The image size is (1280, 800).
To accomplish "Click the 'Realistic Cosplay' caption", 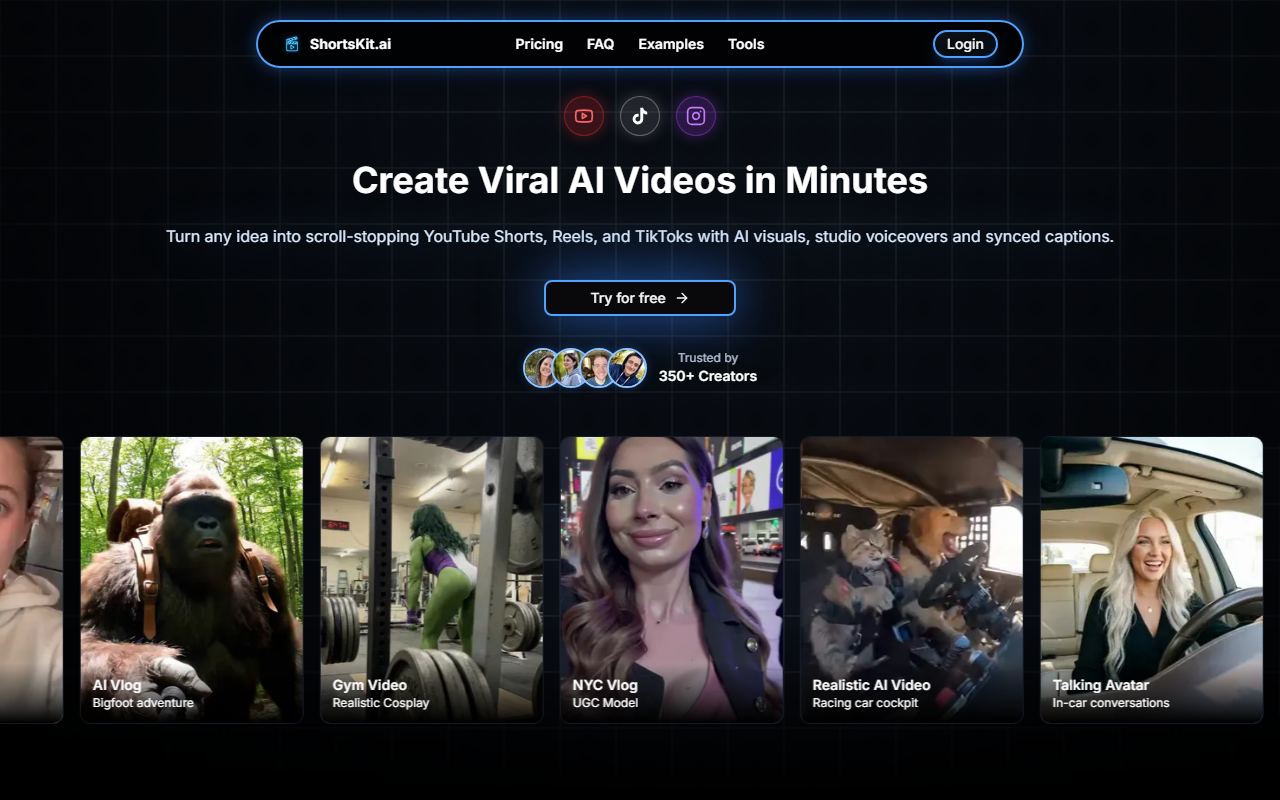I will [x=381, y=703].
